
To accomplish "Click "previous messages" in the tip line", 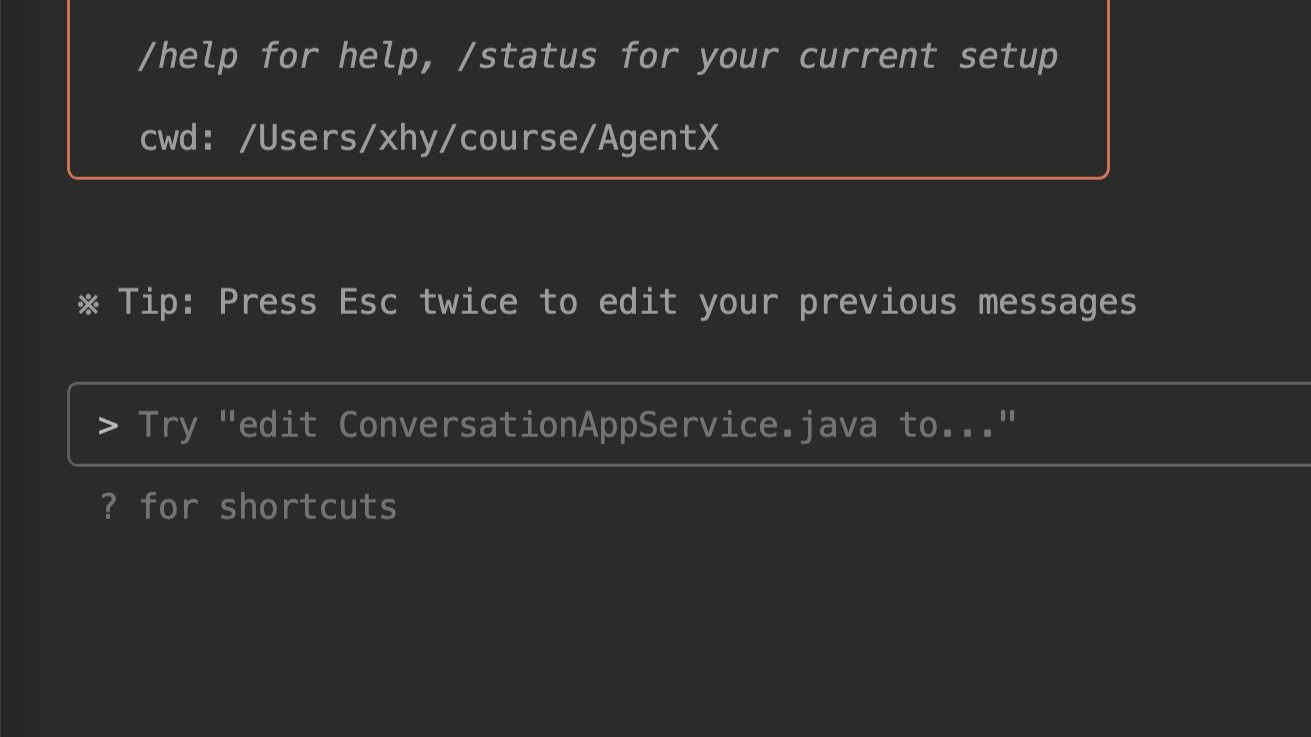I will (967, 302).
